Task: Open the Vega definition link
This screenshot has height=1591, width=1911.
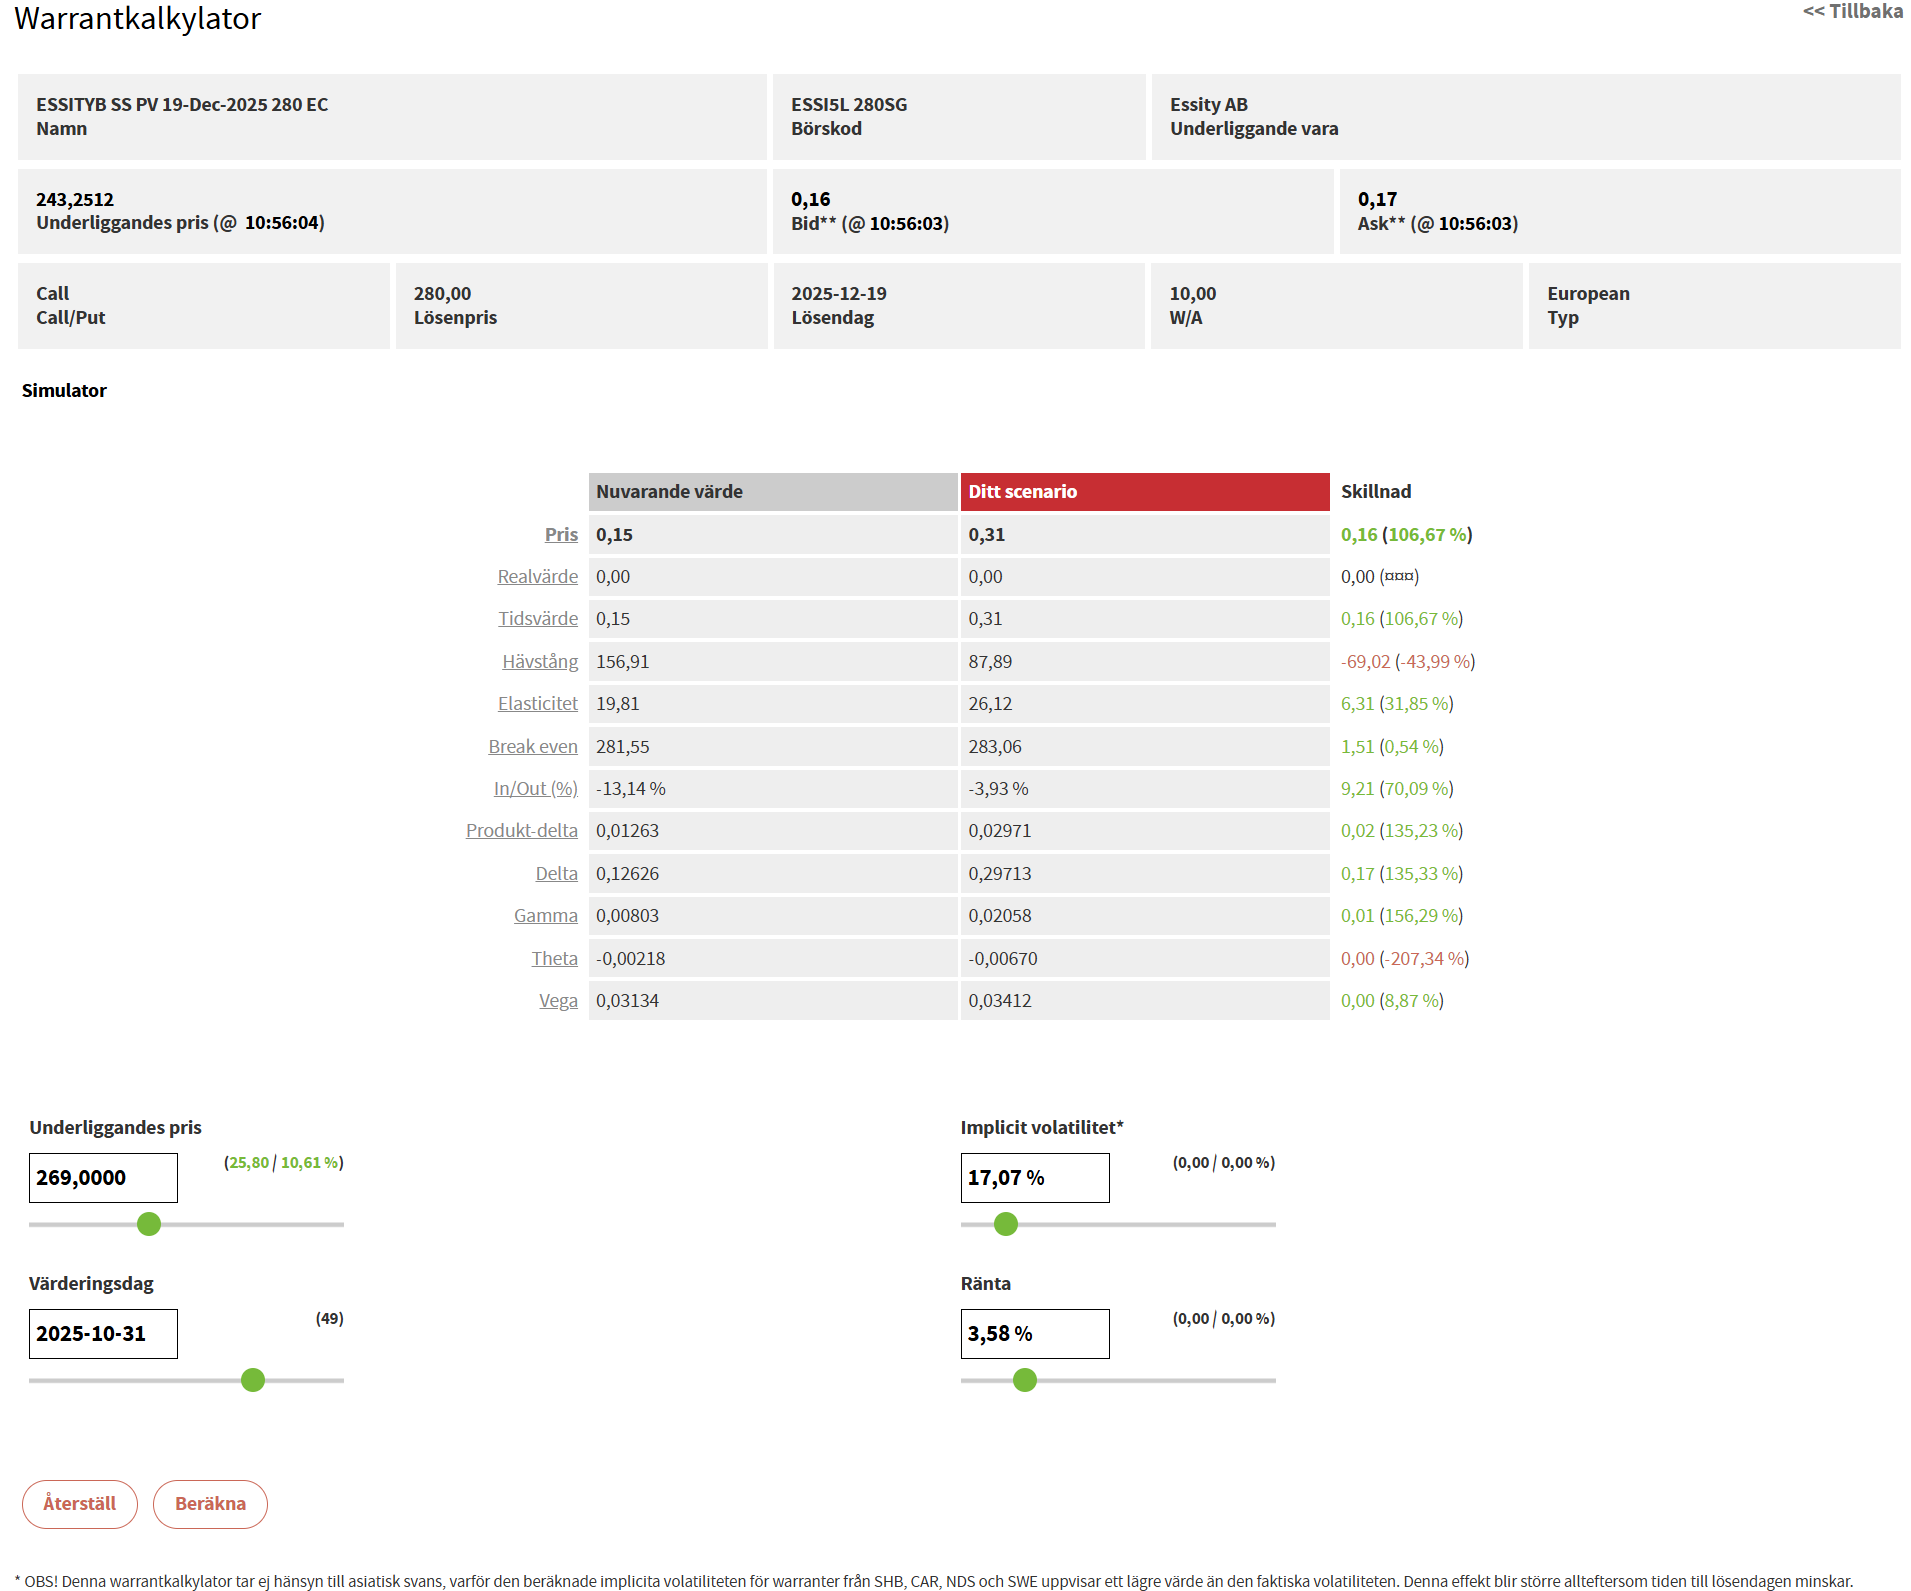Action: coord(558,1000)
